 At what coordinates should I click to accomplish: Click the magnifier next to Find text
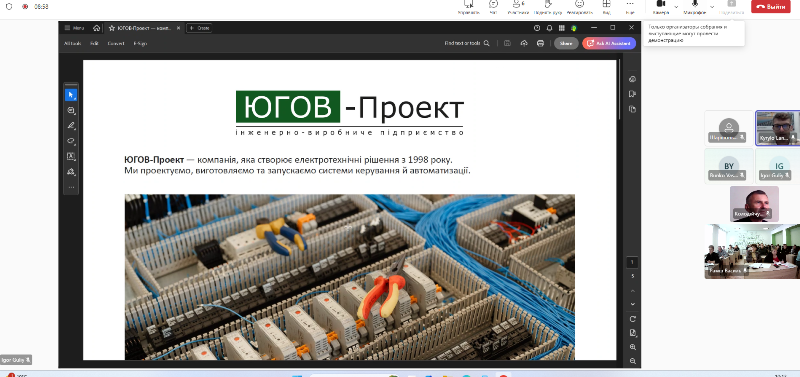[x=487, y=43]
